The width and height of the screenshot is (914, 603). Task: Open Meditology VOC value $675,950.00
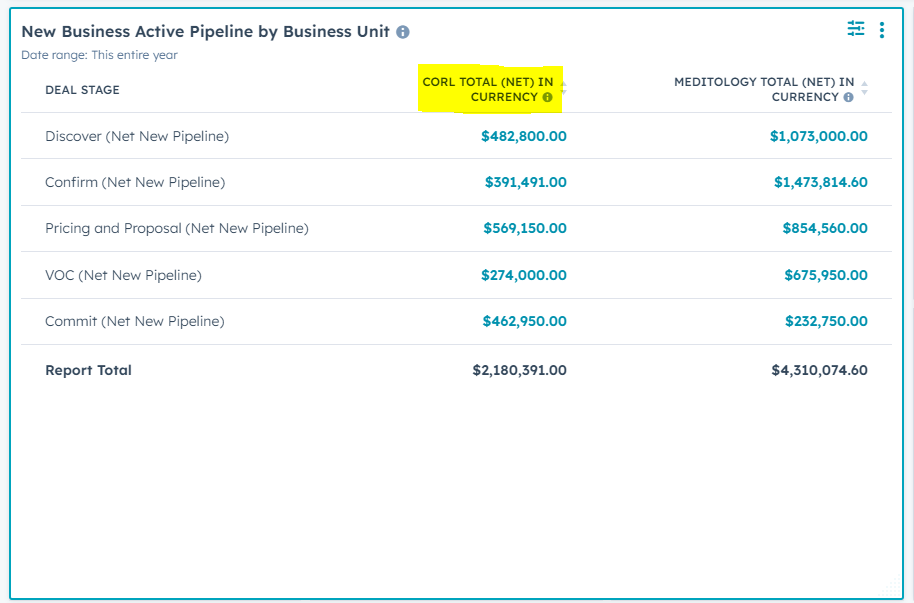point(824,275)
